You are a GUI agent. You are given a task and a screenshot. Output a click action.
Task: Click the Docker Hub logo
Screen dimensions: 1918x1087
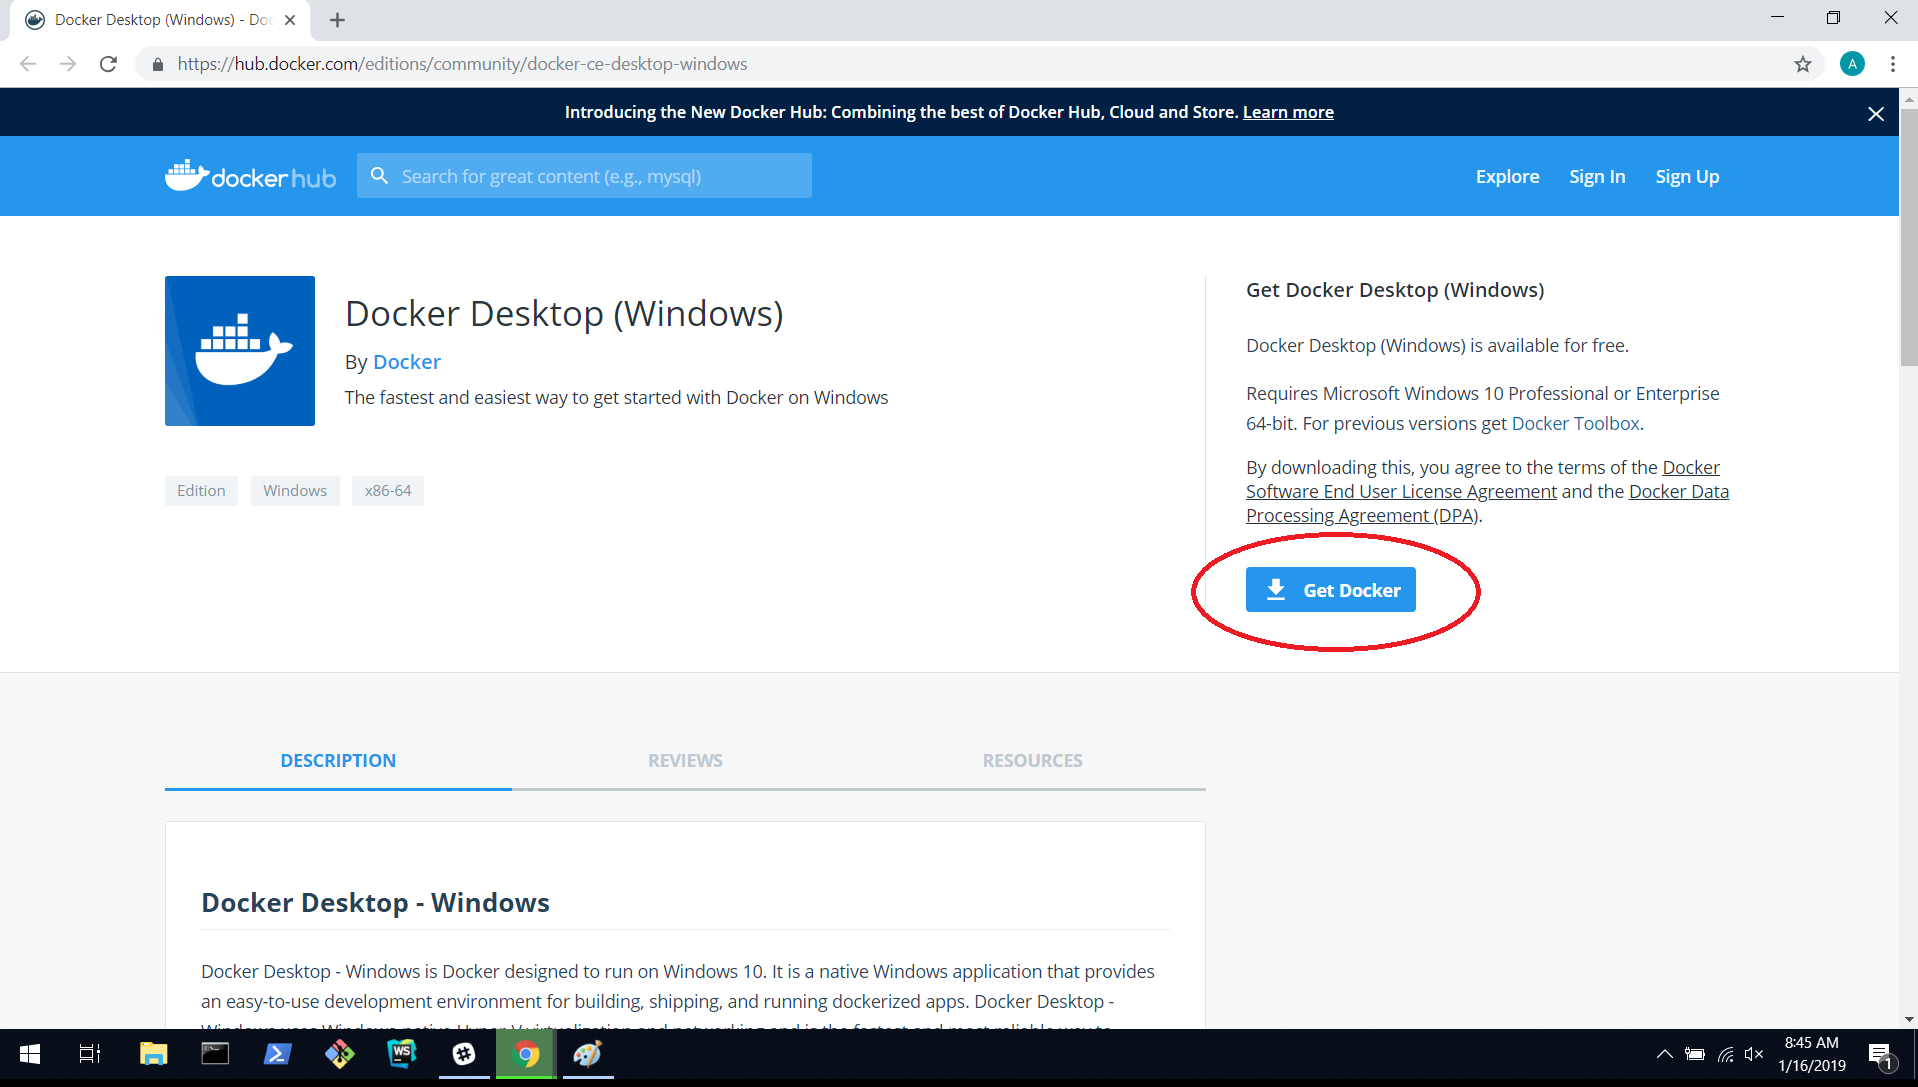tap(250, 176)
